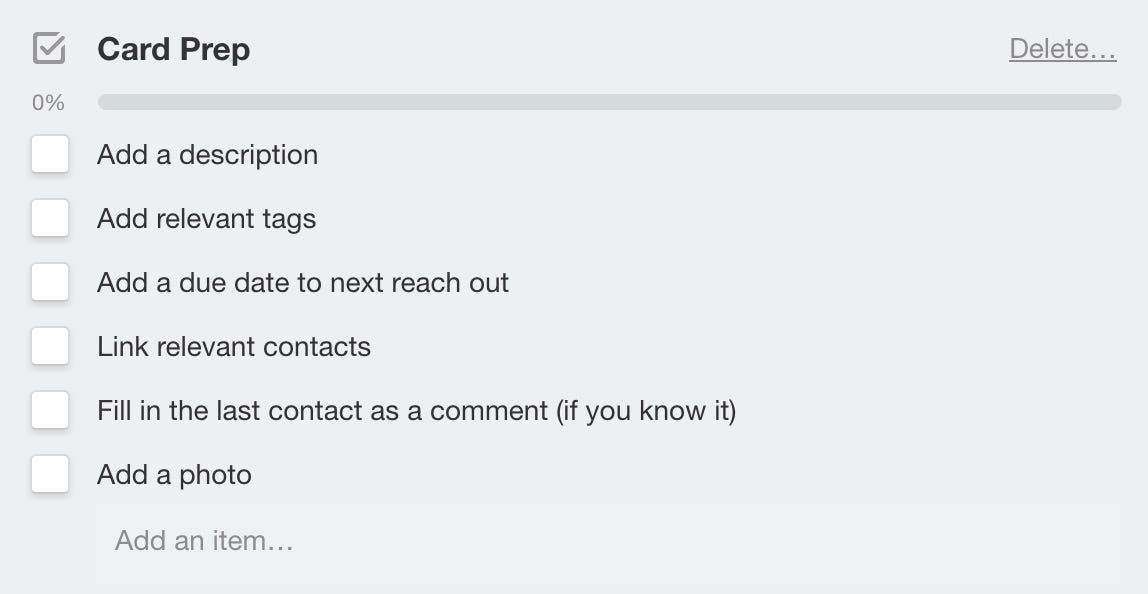
Task: Focus the Add an item… input field
Action: [608, 541]
